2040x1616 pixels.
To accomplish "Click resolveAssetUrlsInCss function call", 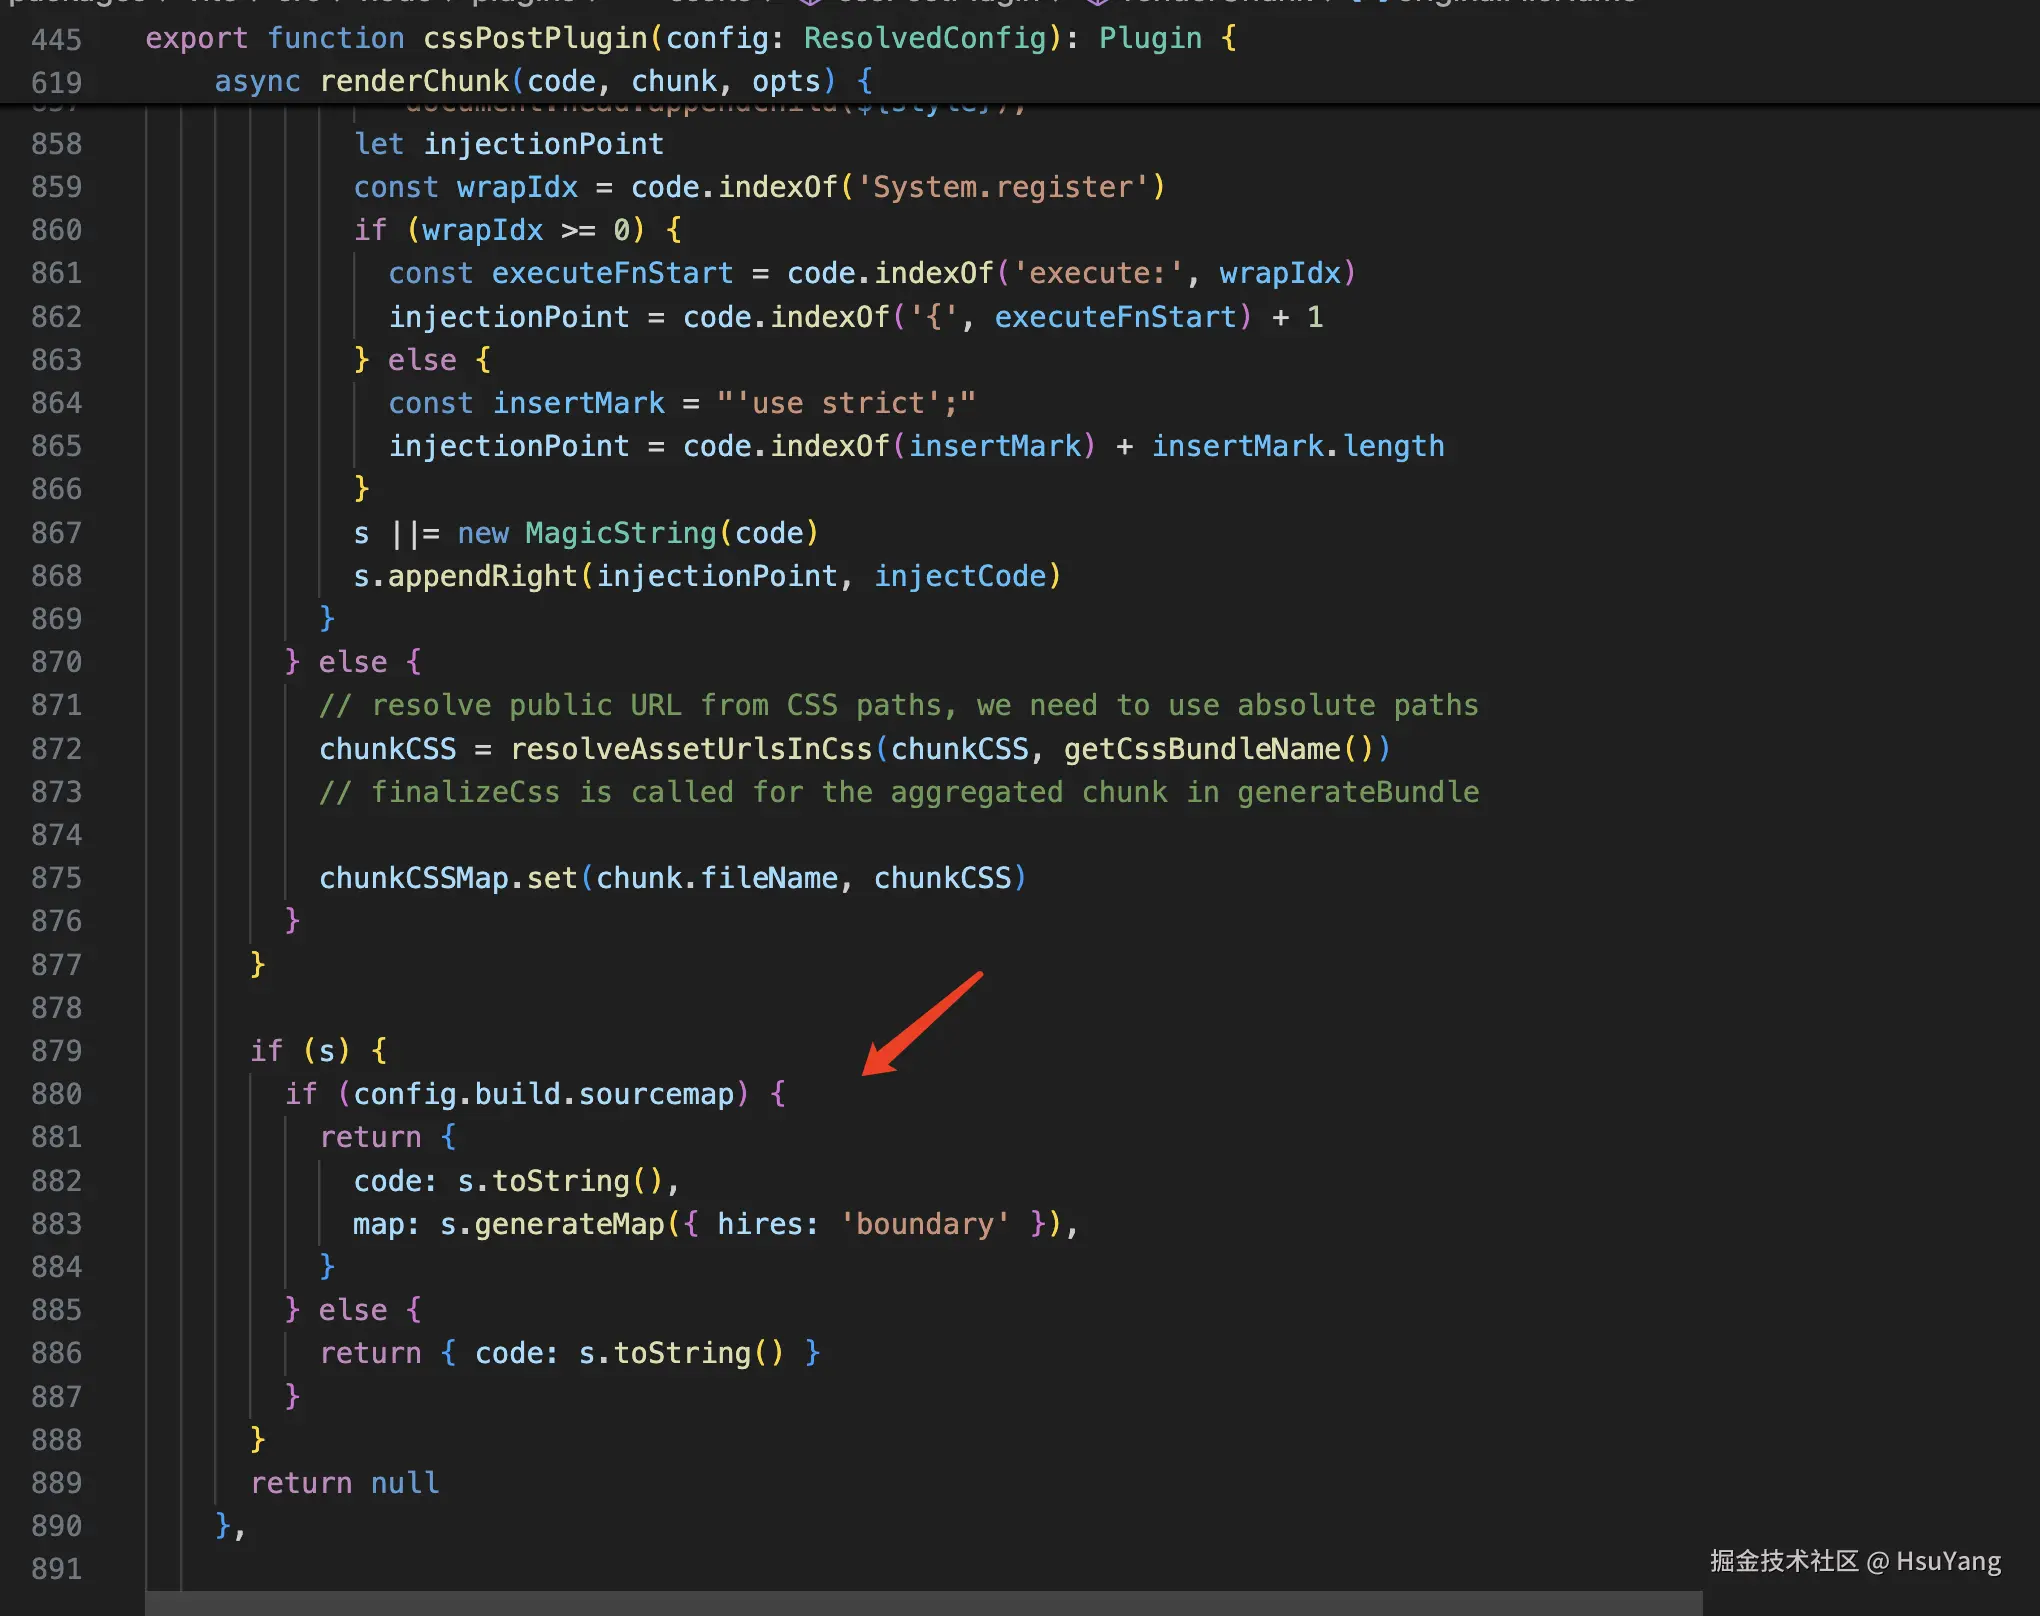I will click(x=690, y=749).
